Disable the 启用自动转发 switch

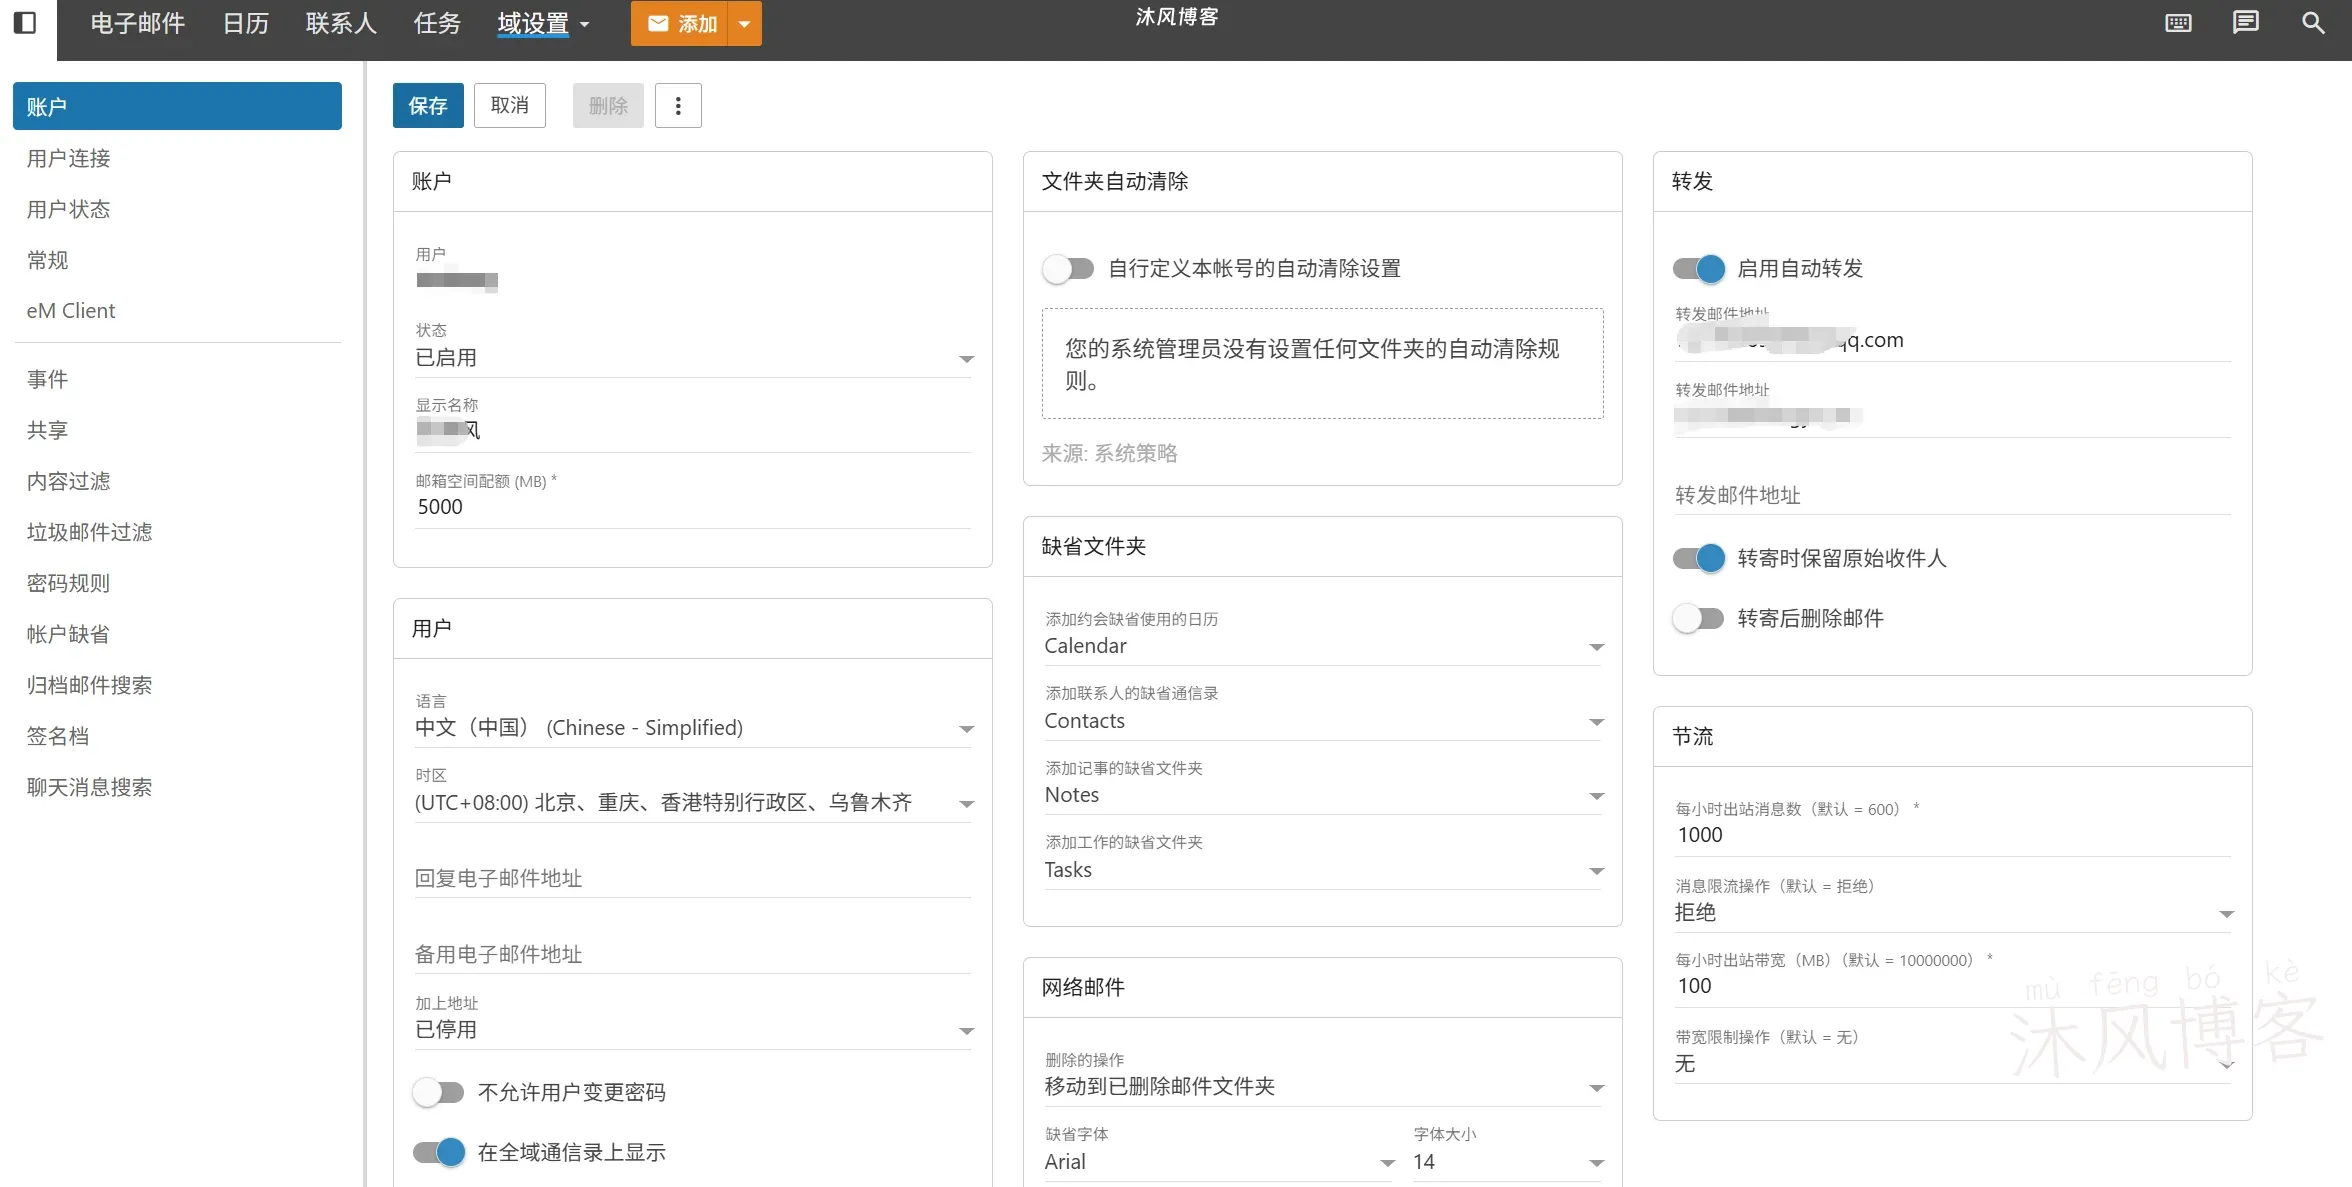tap(1699, 268)
